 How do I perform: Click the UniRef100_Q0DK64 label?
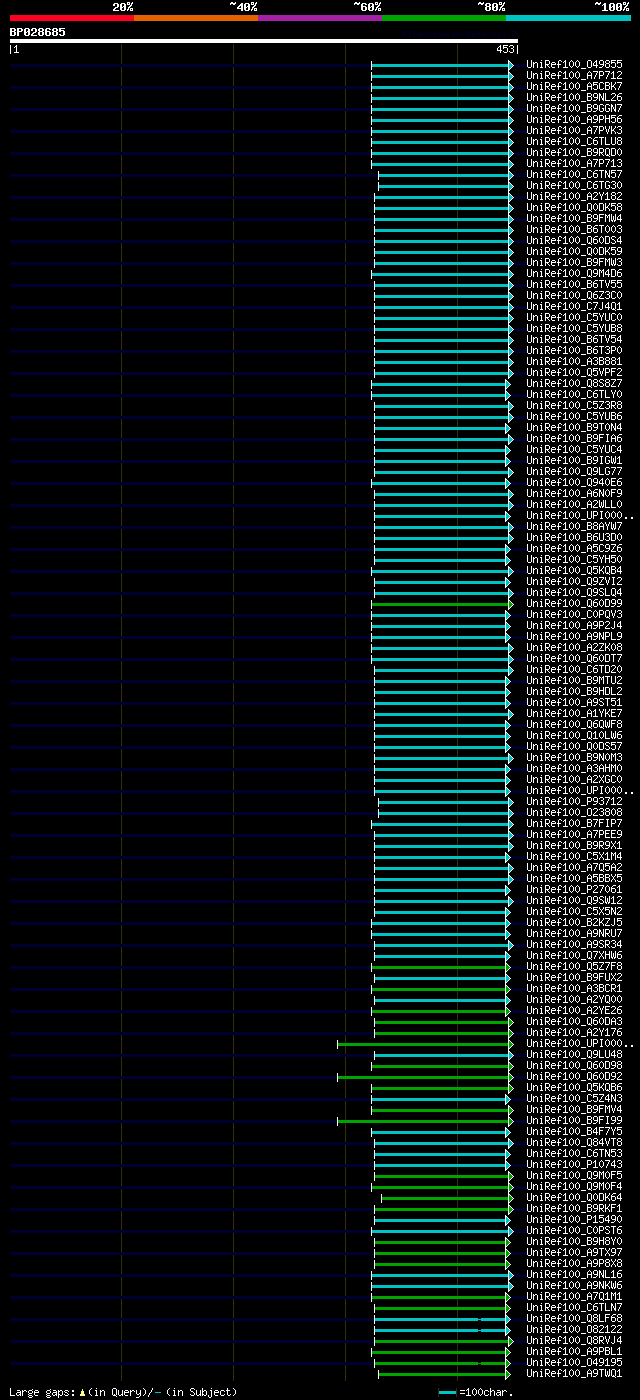(574, 1197)
